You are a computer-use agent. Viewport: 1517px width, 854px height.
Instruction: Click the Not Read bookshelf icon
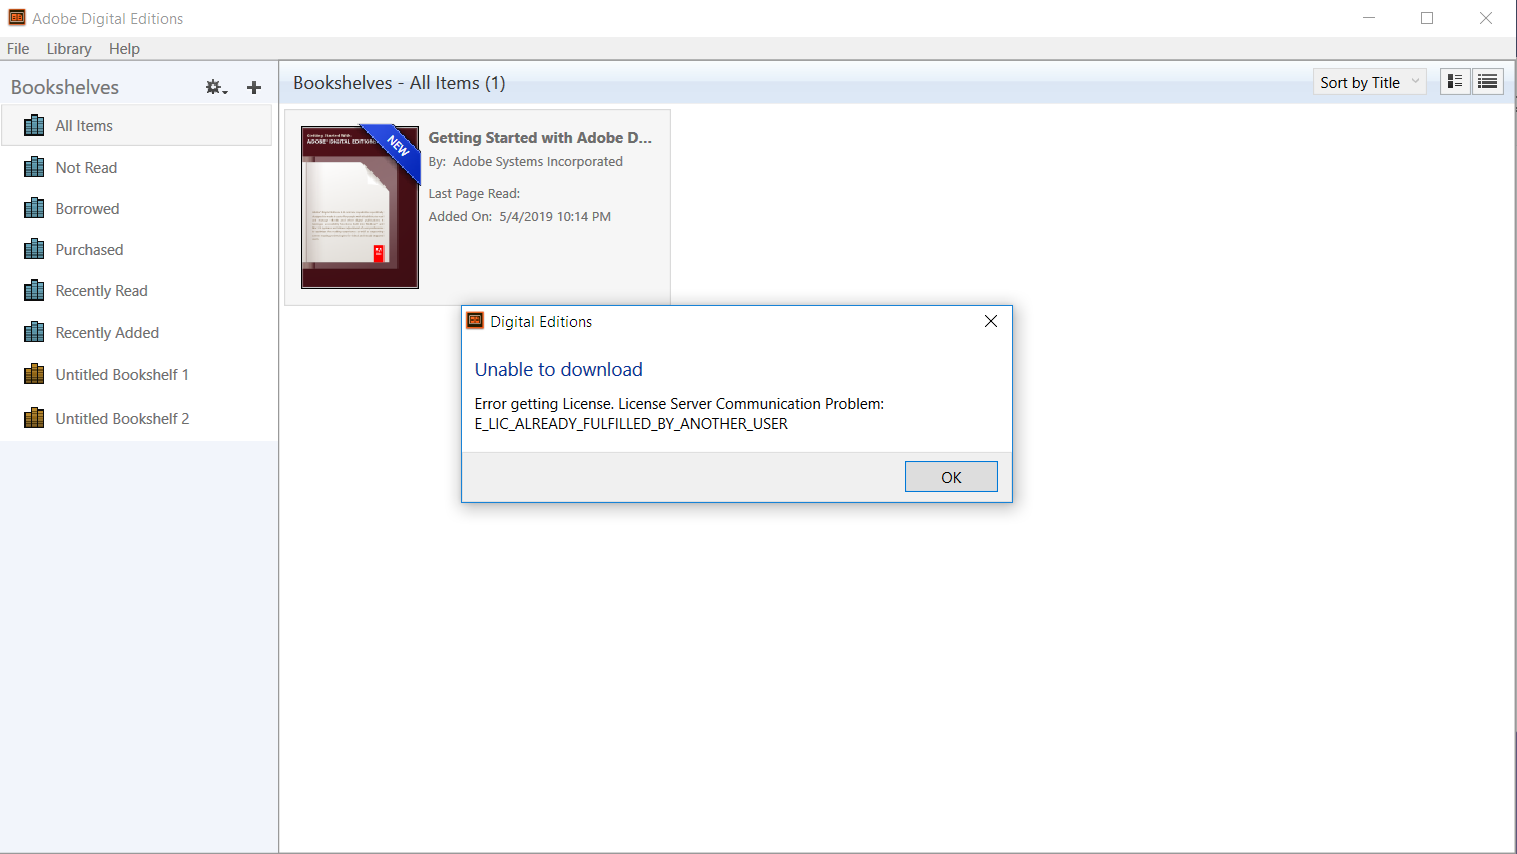pos(34,167)
